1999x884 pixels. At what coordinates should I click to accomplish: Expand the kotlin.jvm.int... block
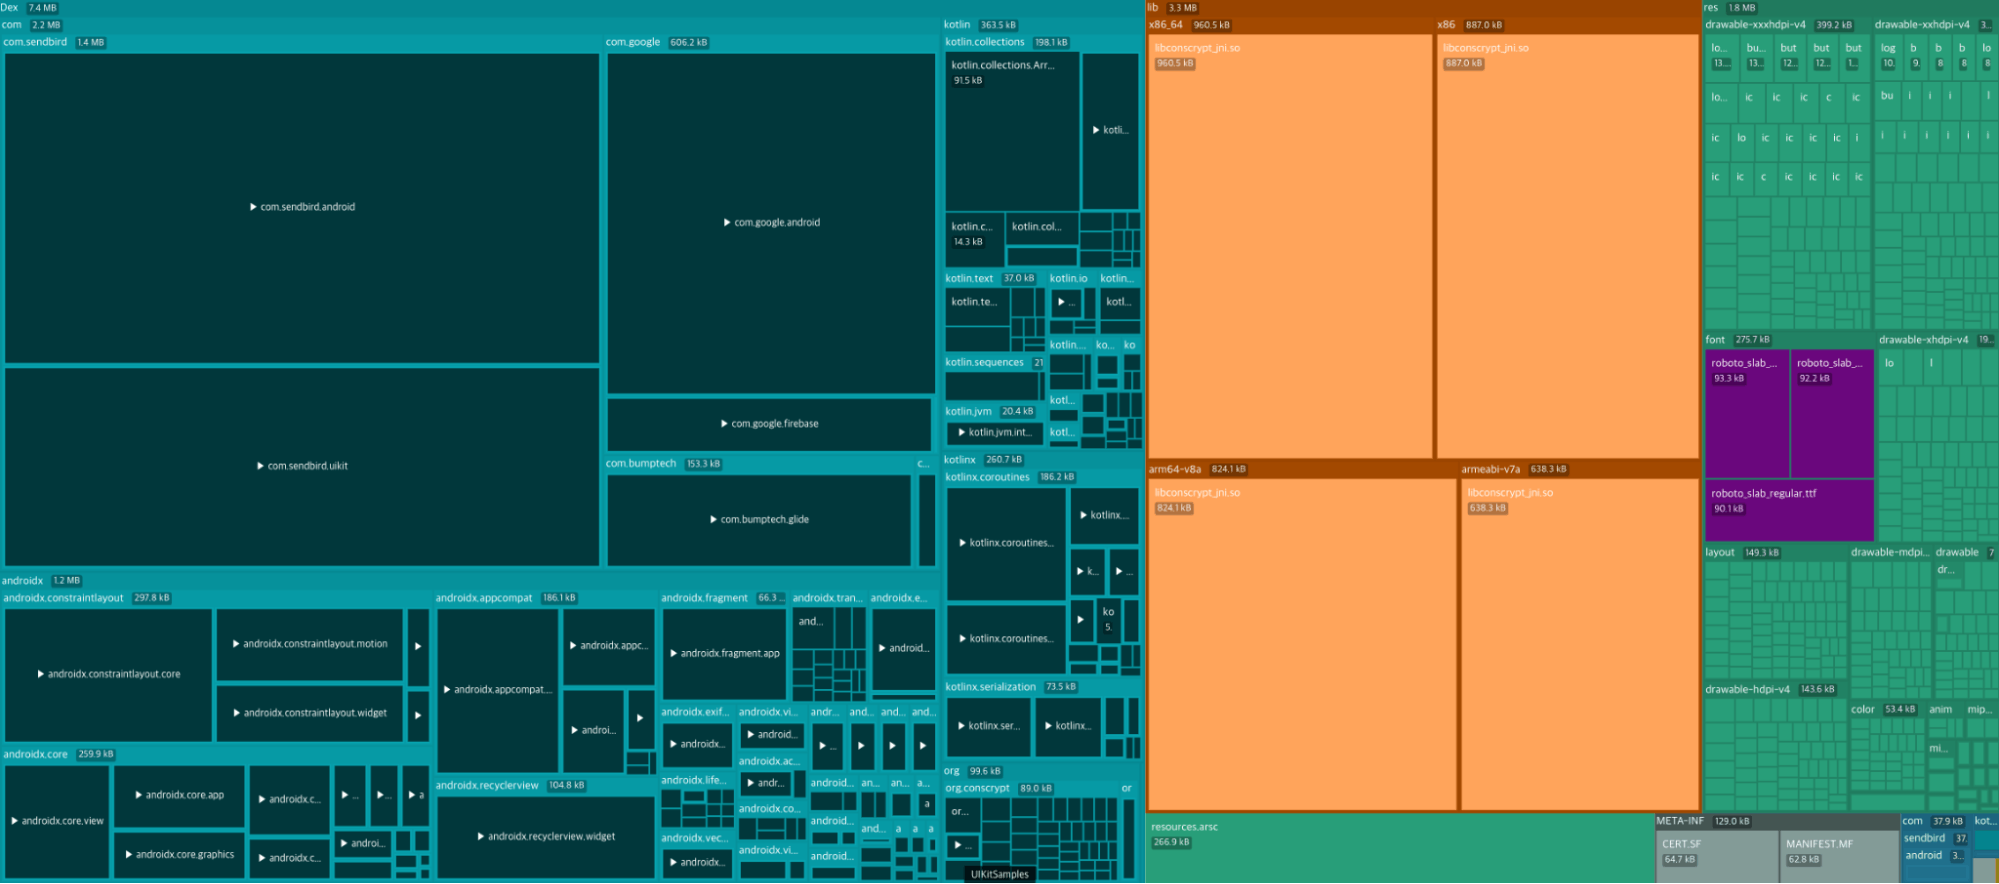tap(994, 433)
